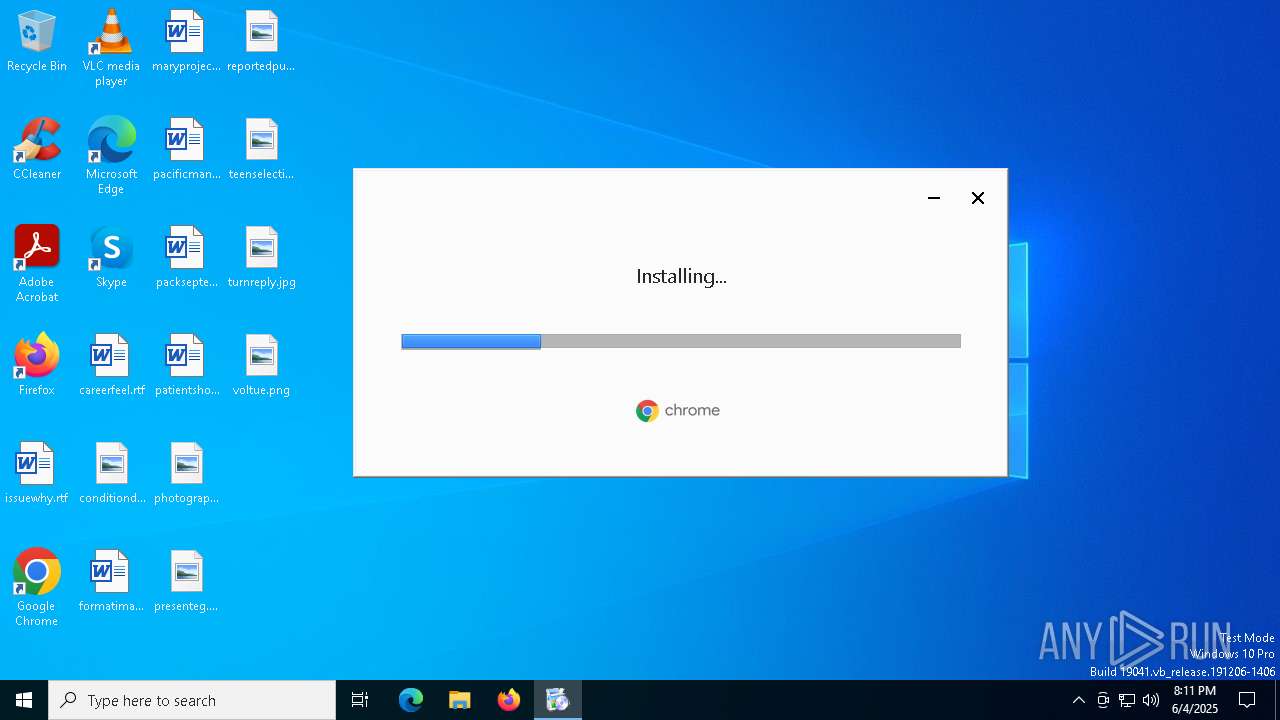Click the 'Installing...' status text
1280x720 pixels.
(681, 277)
